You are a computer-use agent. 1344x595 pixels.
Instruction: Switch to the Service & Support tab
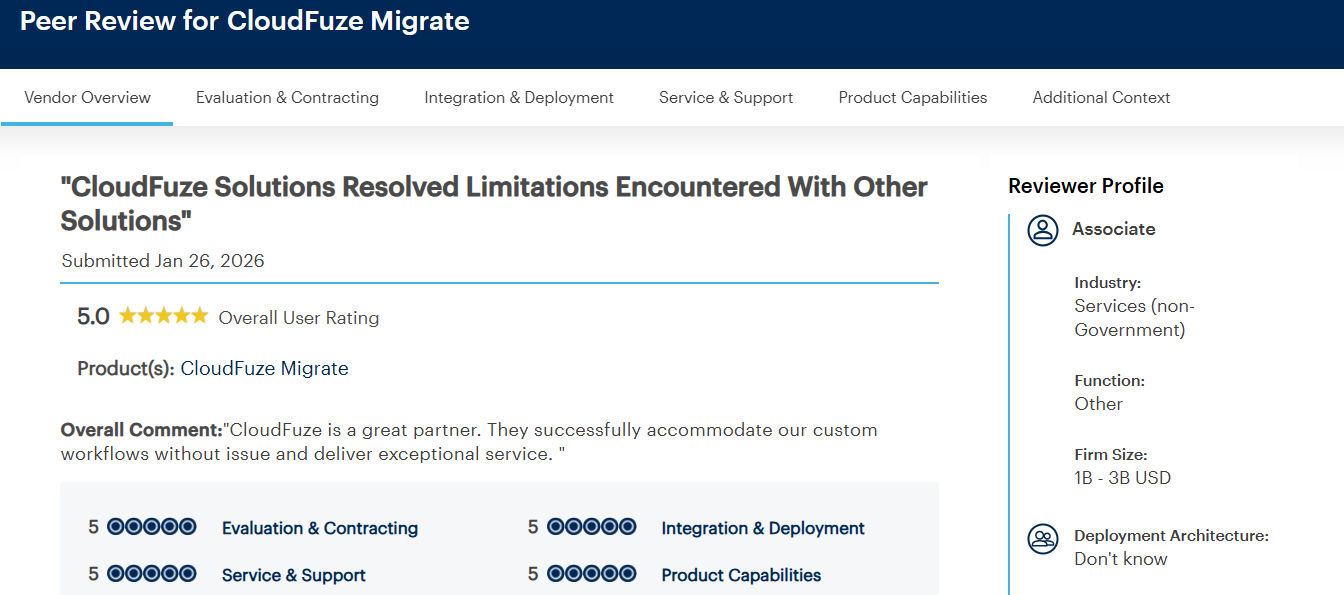725,97
